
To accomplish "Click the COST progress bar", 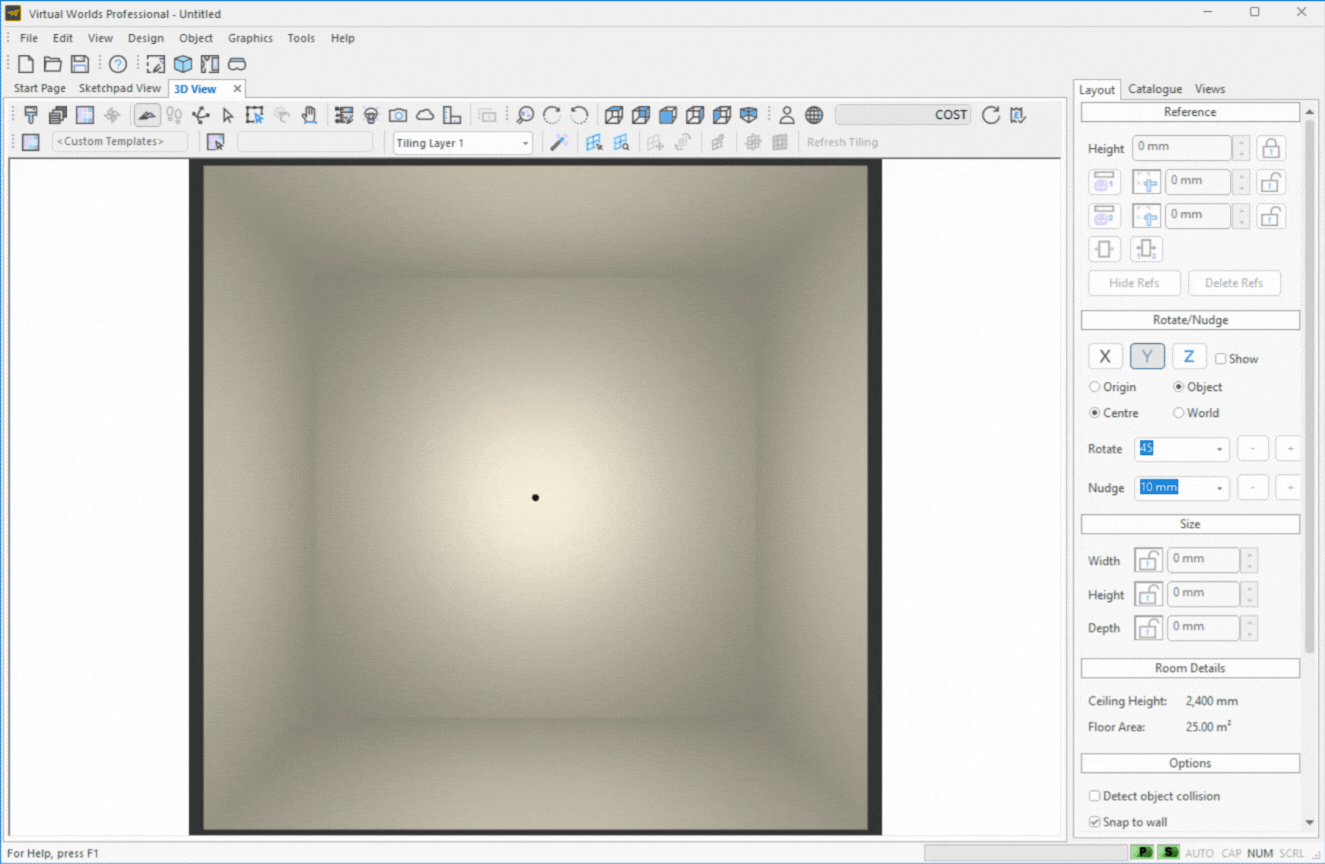I will click(x=903, y=115).
